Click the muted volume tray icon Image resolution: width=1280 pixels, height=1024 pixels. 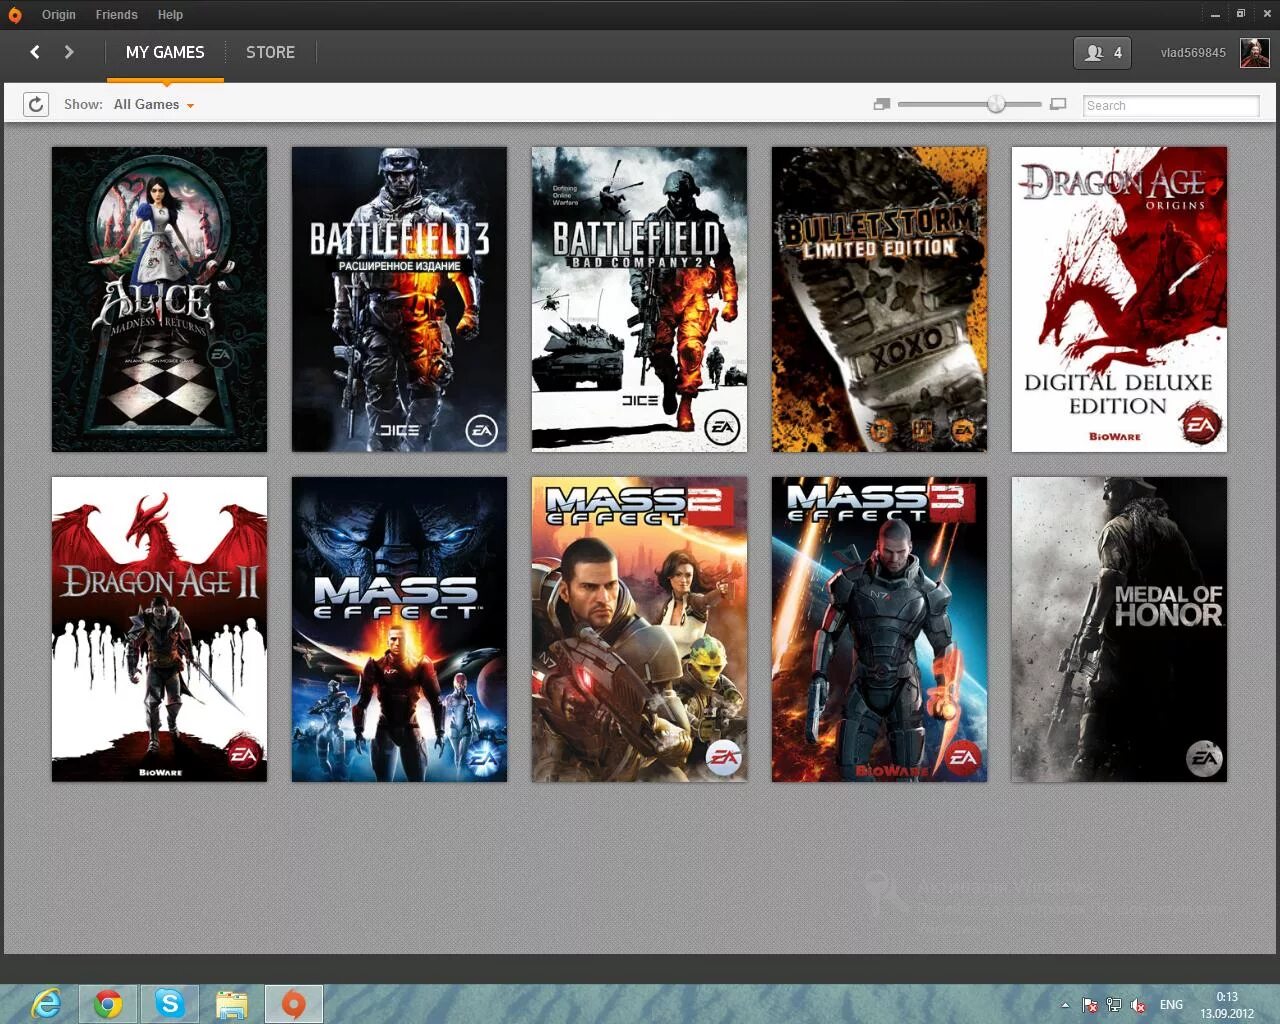coord(1138,1005)
